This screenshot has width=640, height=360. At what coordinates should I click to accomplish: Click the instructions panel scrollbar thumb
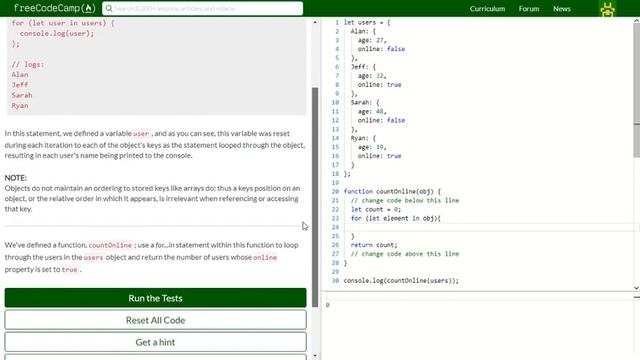315,197
